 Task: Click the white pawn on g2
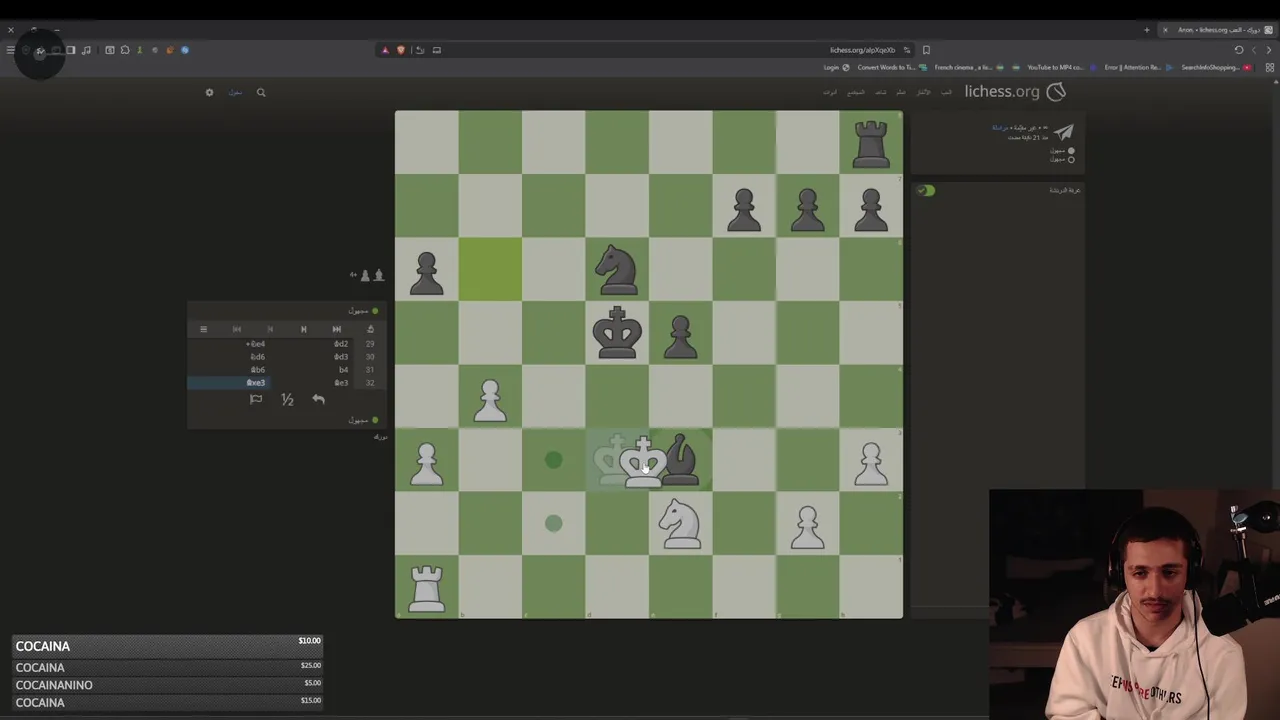[x=807, y=525]
